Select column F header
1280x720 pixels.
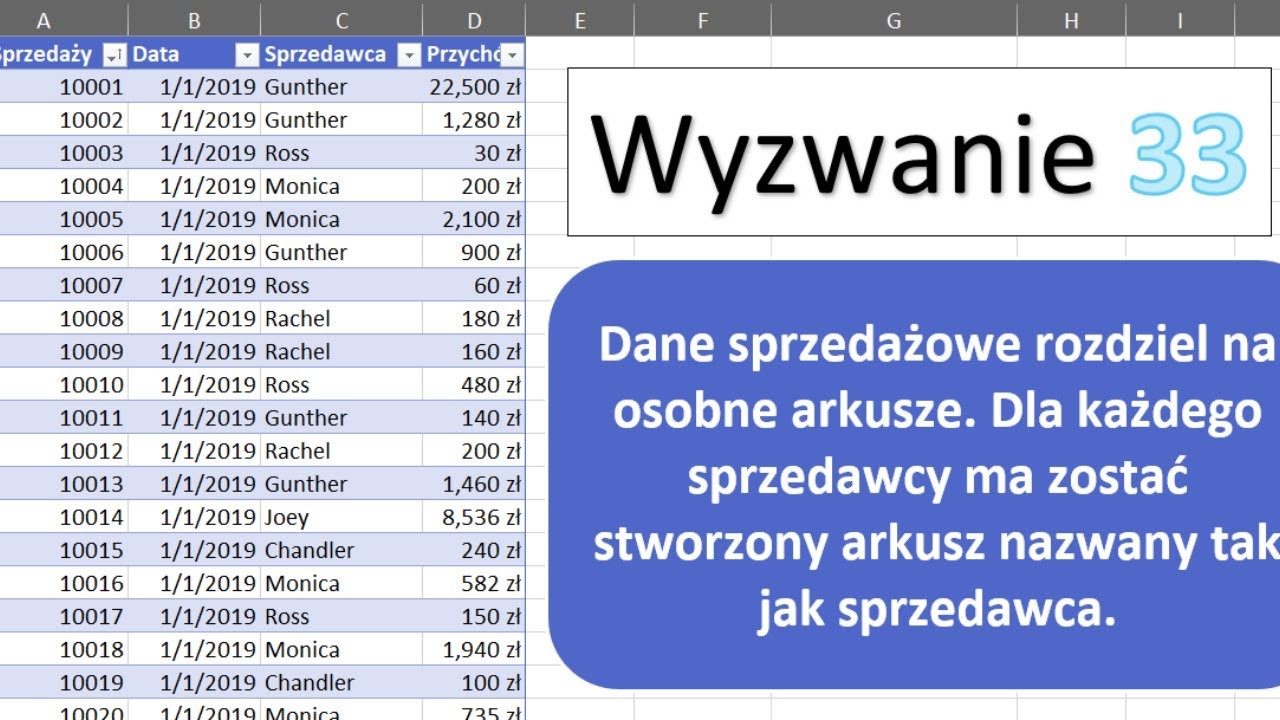click(703, 20)
